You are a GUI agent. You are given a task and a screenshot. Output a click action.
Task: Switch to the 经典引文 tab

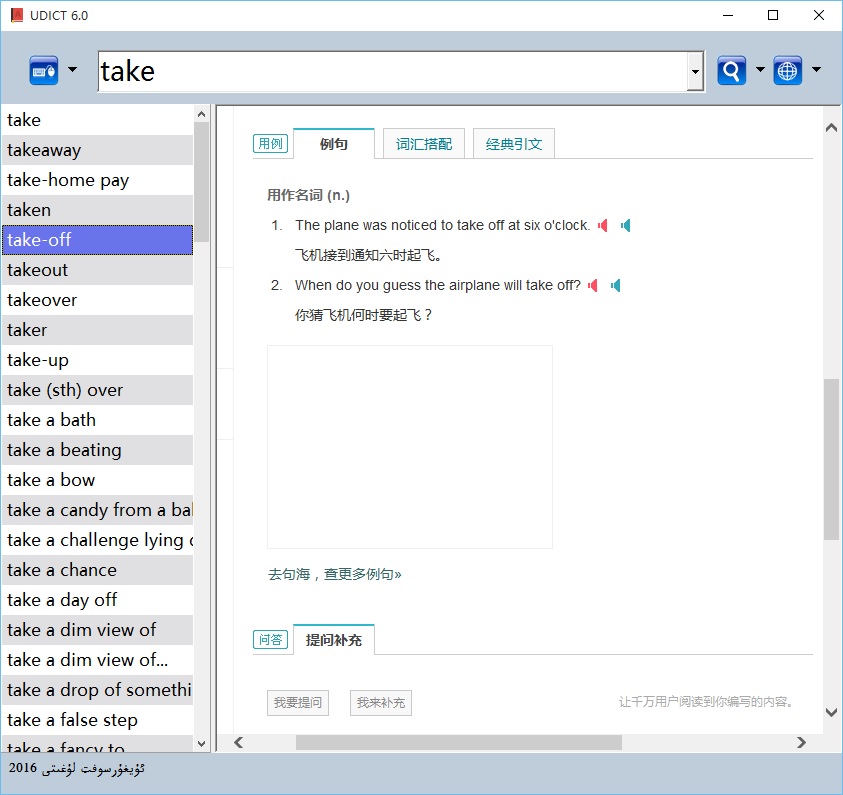coord(514,144)
